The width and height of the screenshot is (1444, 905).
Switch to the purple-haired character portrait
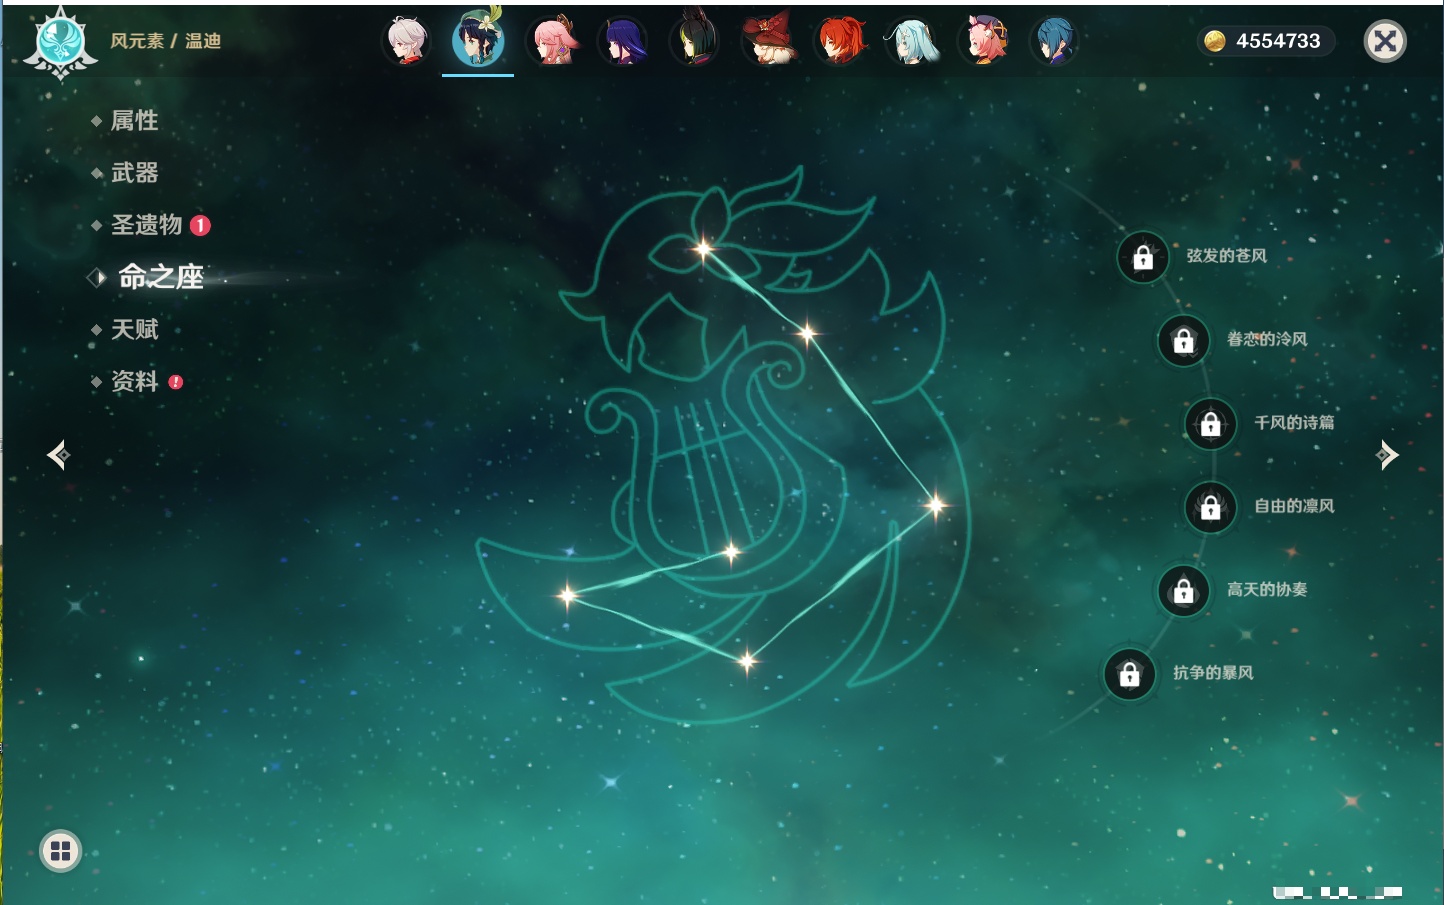(623, 41)
